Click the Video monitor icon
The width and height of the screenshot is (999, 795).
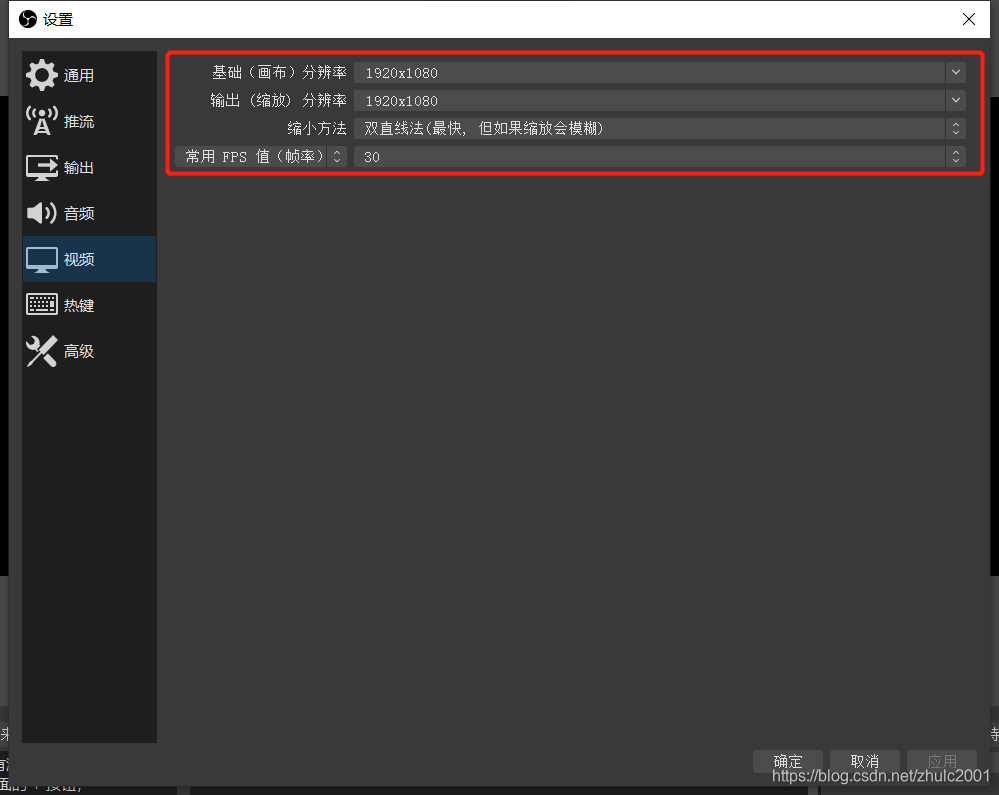[41, 259]
